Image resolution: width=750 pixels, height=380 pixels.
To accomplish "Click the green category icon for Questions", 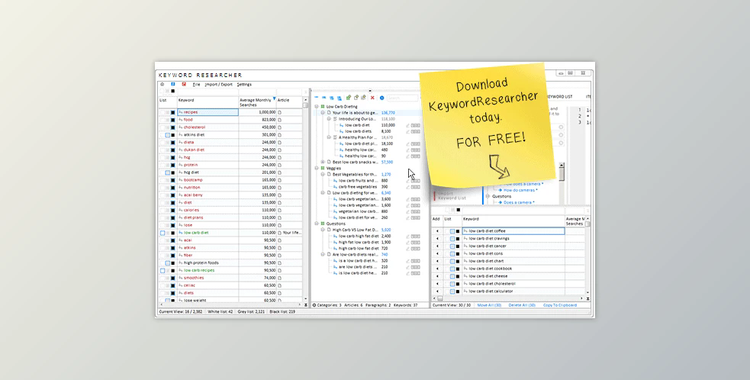I will (x=323, y=224).
